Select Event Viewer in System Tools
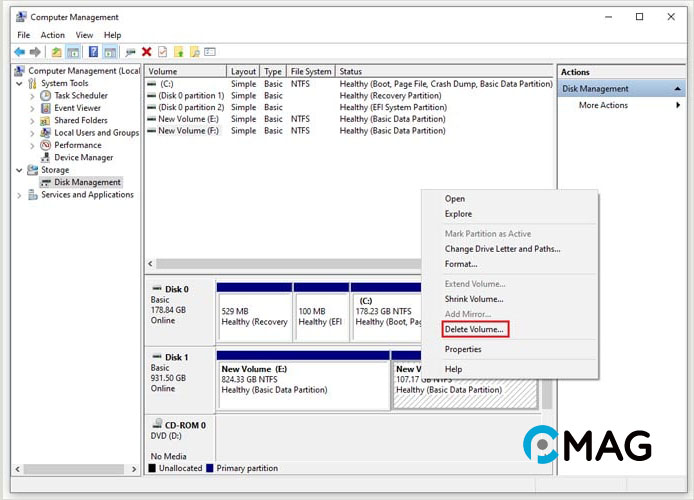694x500 pixels. [x=77, y=108]
